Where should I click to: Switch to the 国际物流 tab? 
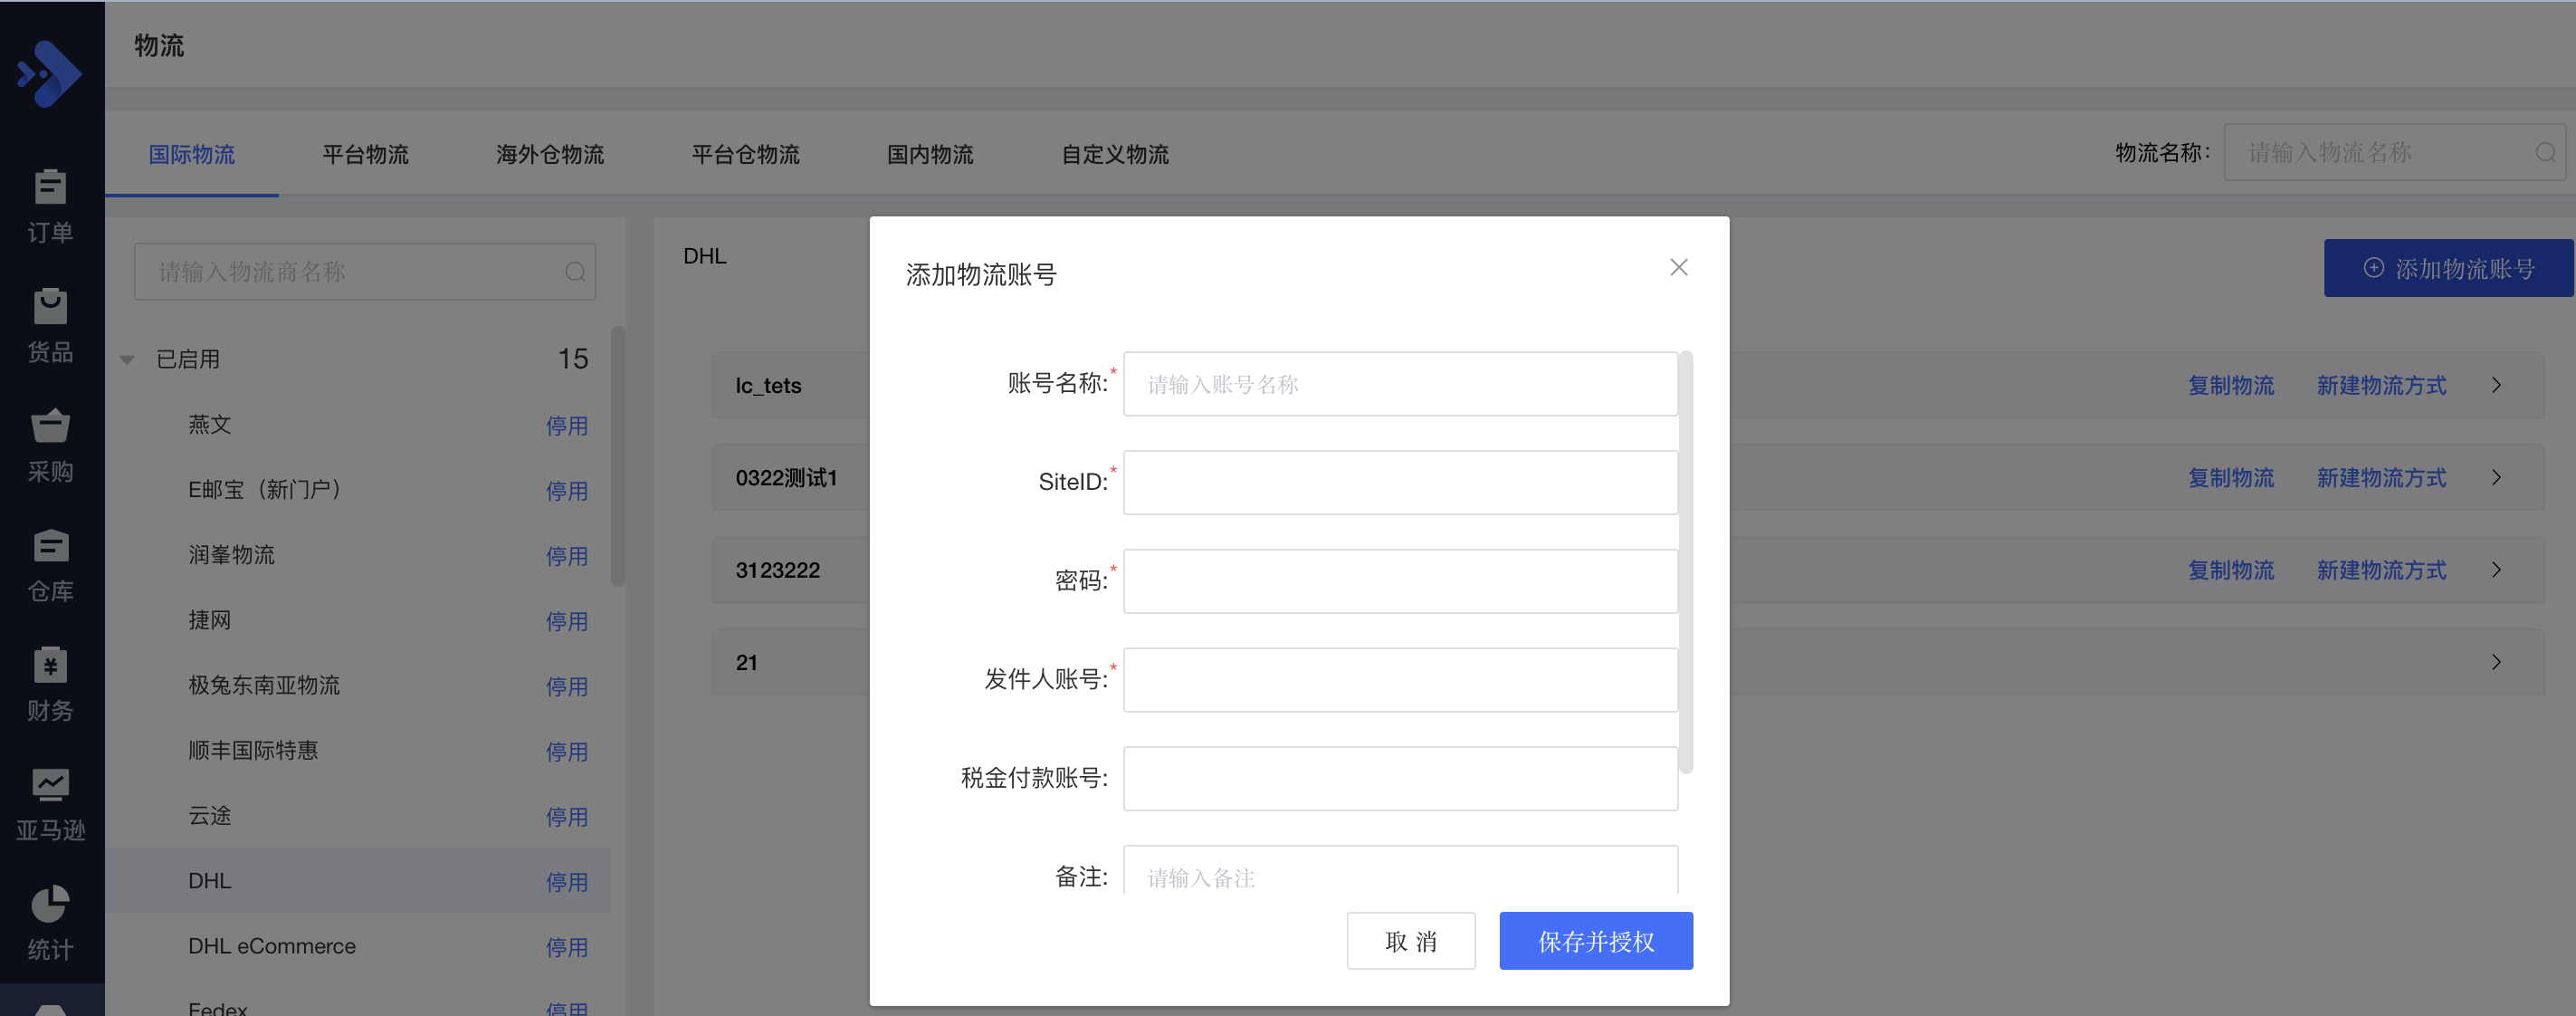[192, 155]
